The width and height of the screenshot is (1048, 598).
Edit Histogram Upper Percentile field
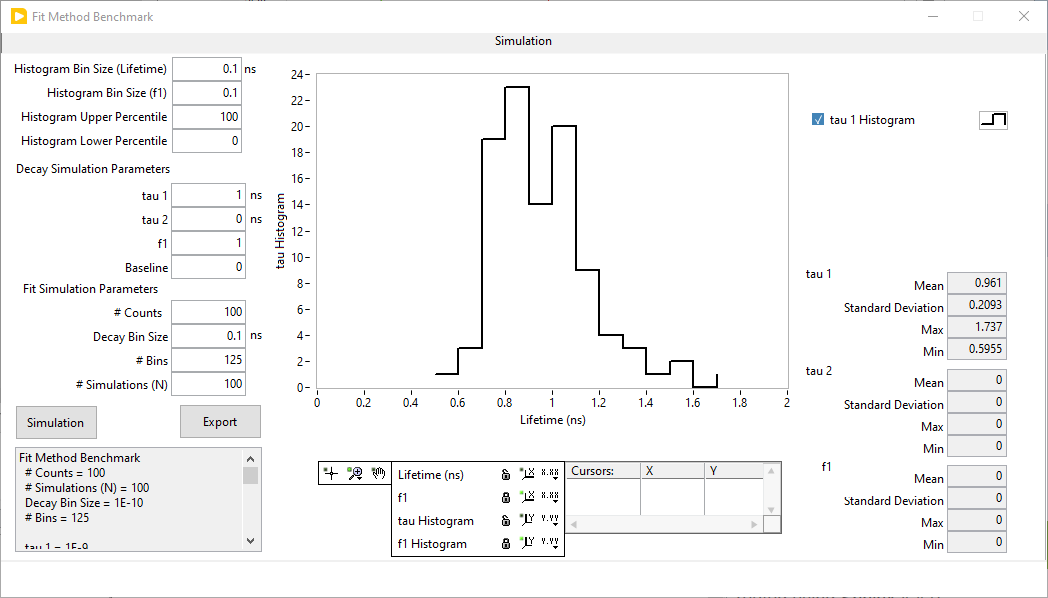(207, 117)
